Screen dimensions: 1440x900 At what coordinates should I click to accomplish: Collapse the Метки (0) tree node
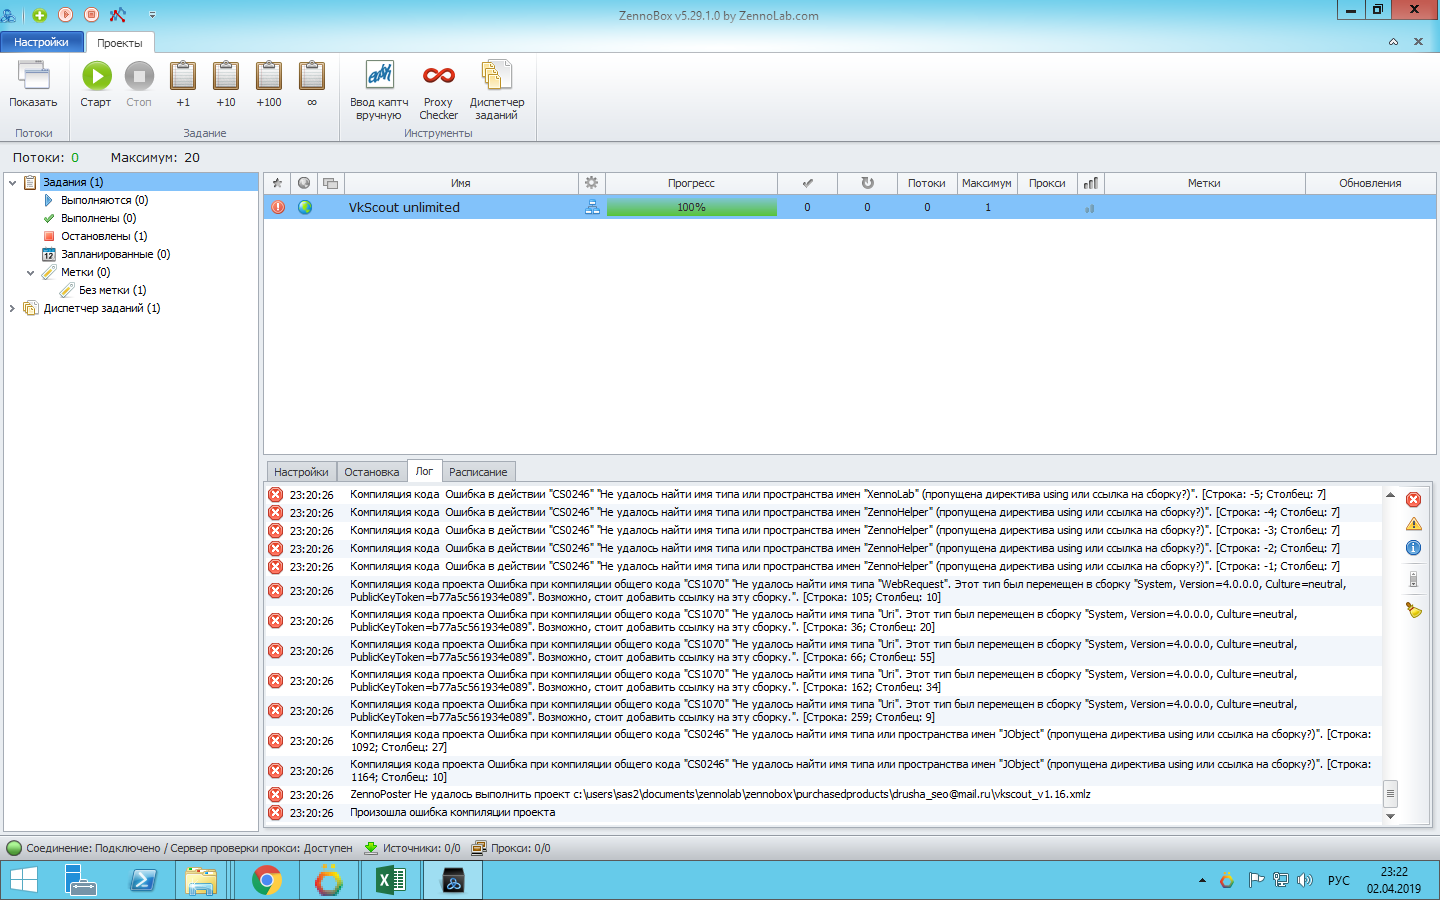(x=31, y=272)
